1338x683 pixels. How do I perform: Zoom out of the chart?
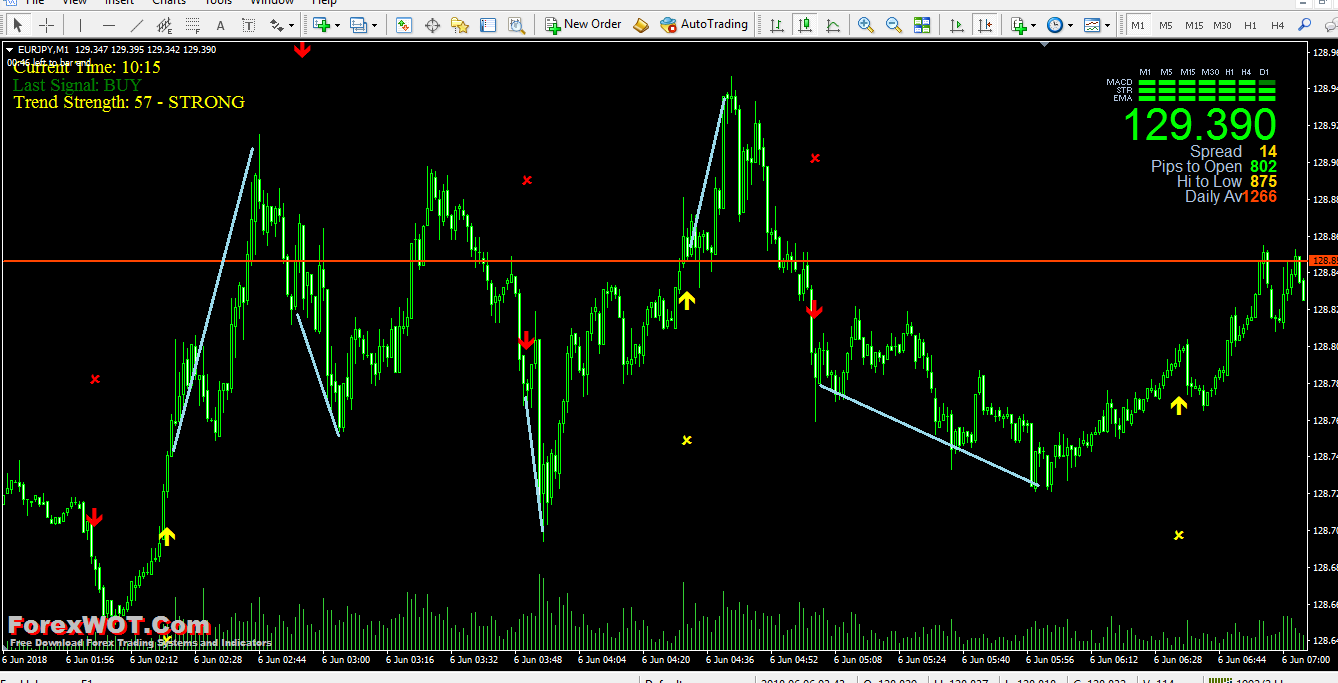[894, 24]
